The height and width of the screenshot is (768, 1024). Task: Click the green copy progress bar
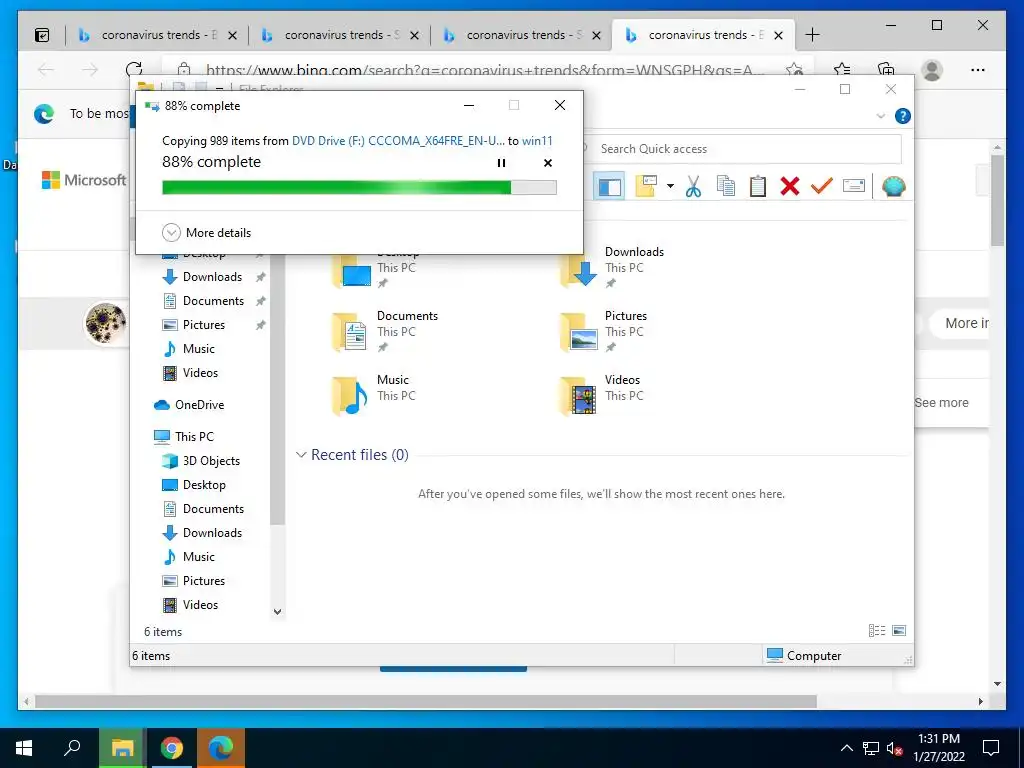359,188
